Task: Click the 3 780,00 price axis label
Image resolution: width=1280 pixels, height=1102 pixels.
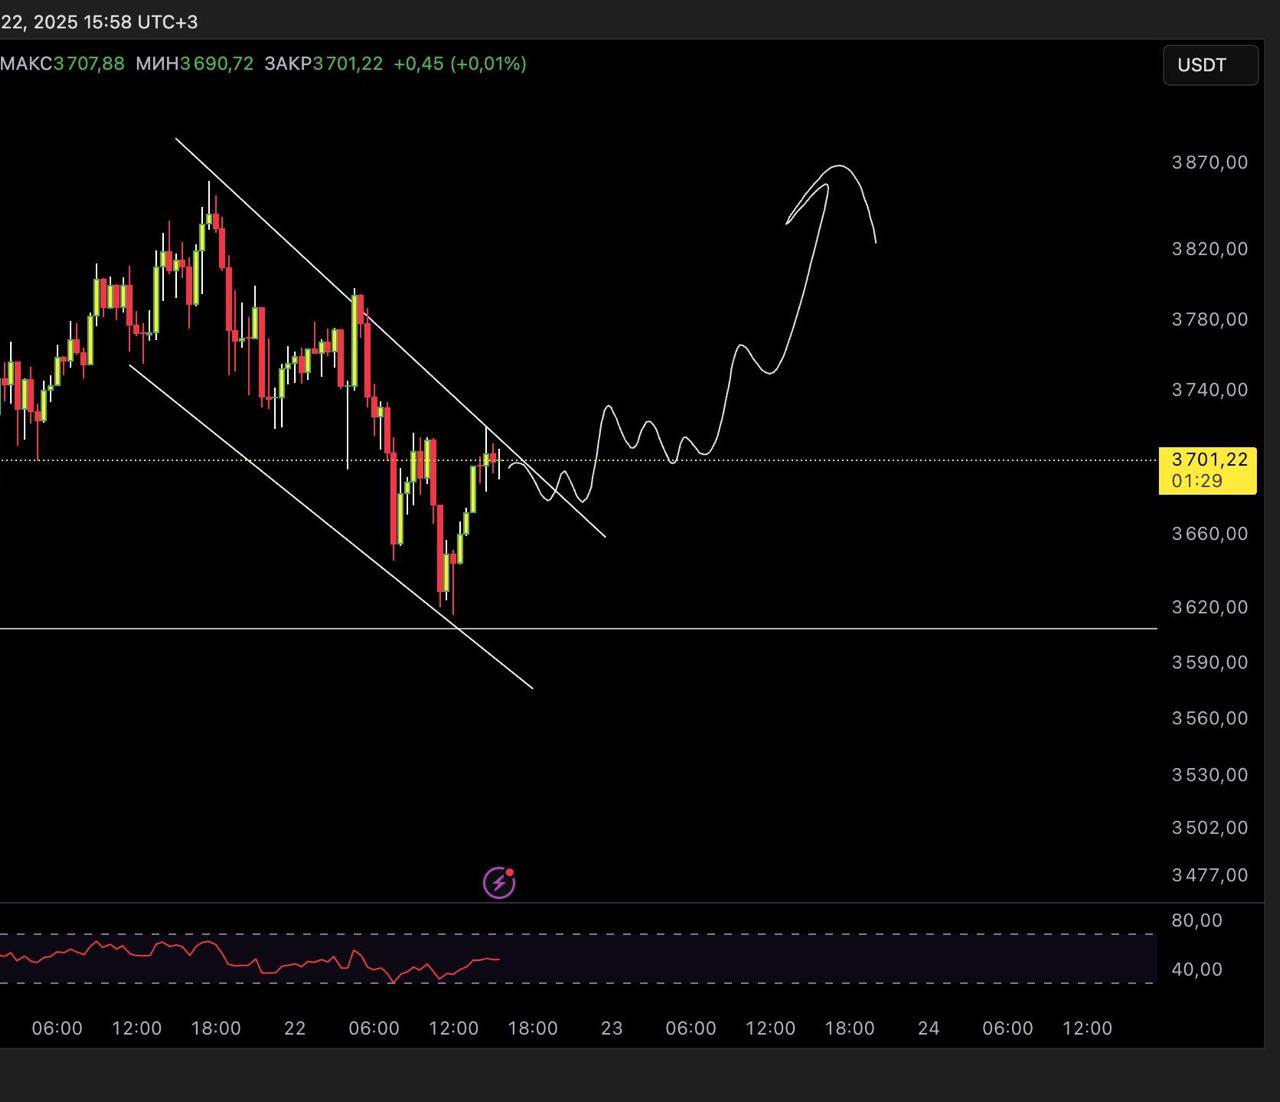Action: point(1210,319)
